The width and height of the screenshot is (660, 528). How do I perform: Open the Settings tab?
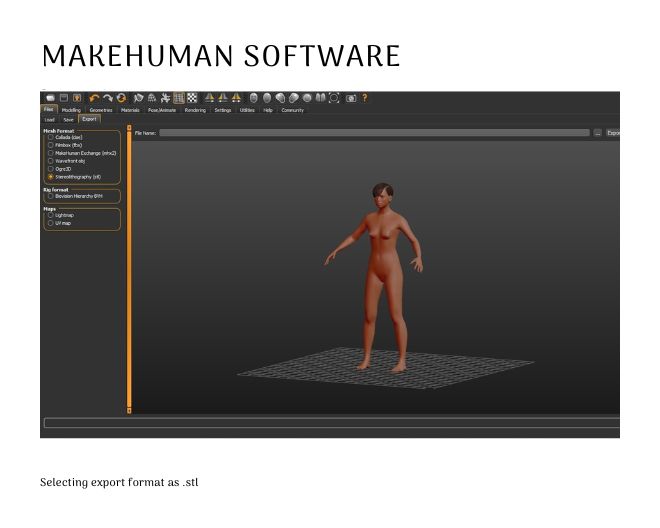click(x=223, y=110)
